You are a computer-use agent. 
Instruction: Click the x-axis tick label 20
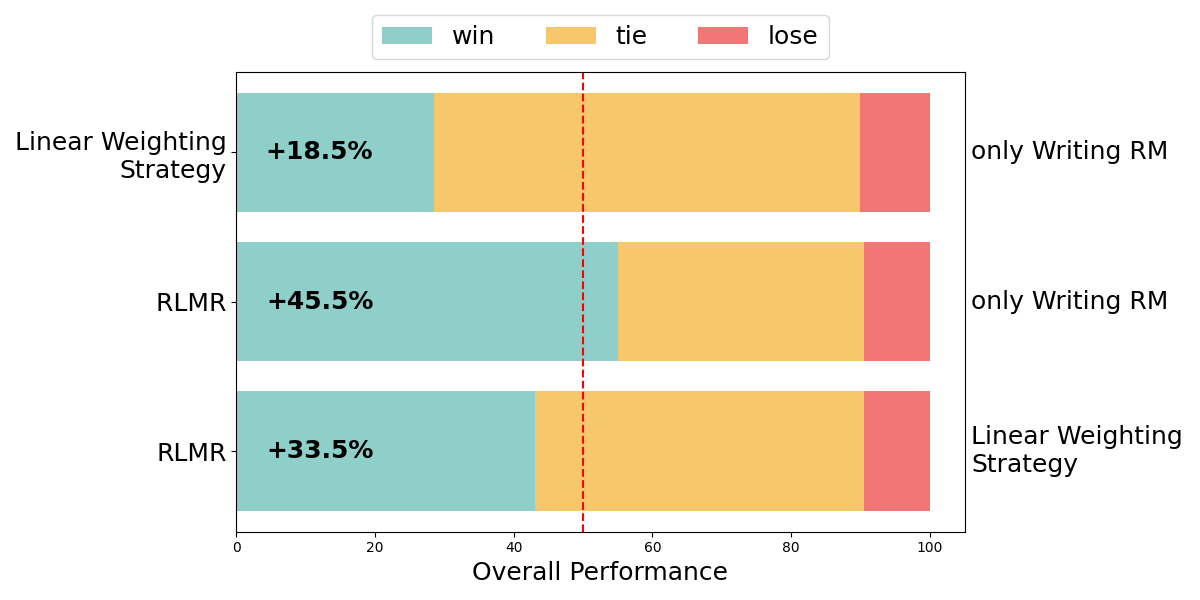tap(375, 547)
